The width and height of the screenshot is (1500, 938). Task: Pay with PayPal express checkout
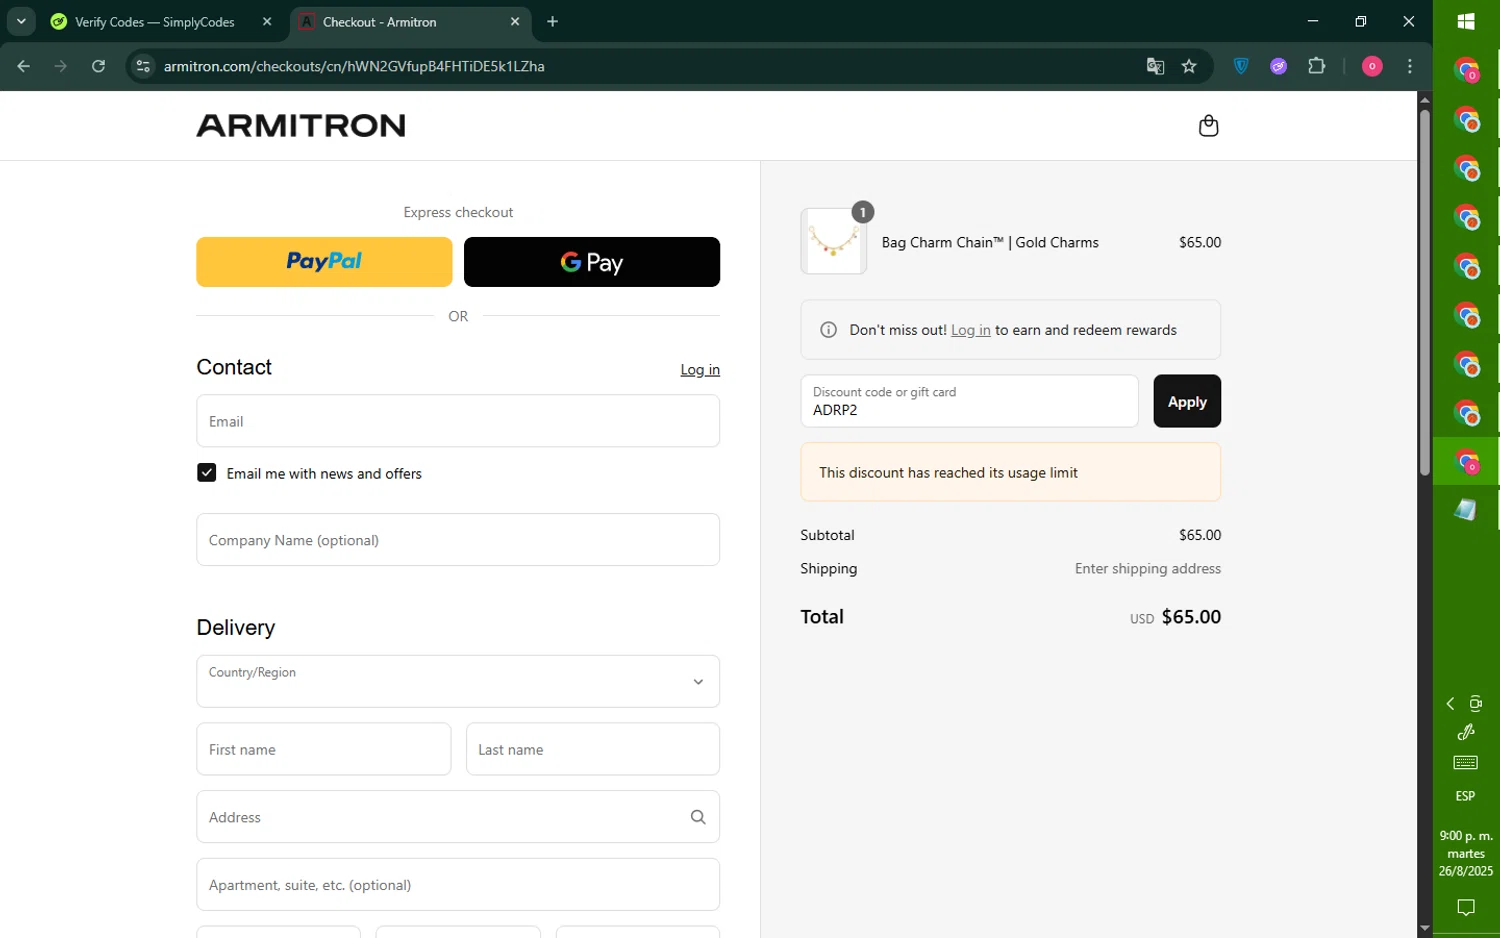[324, 262]
